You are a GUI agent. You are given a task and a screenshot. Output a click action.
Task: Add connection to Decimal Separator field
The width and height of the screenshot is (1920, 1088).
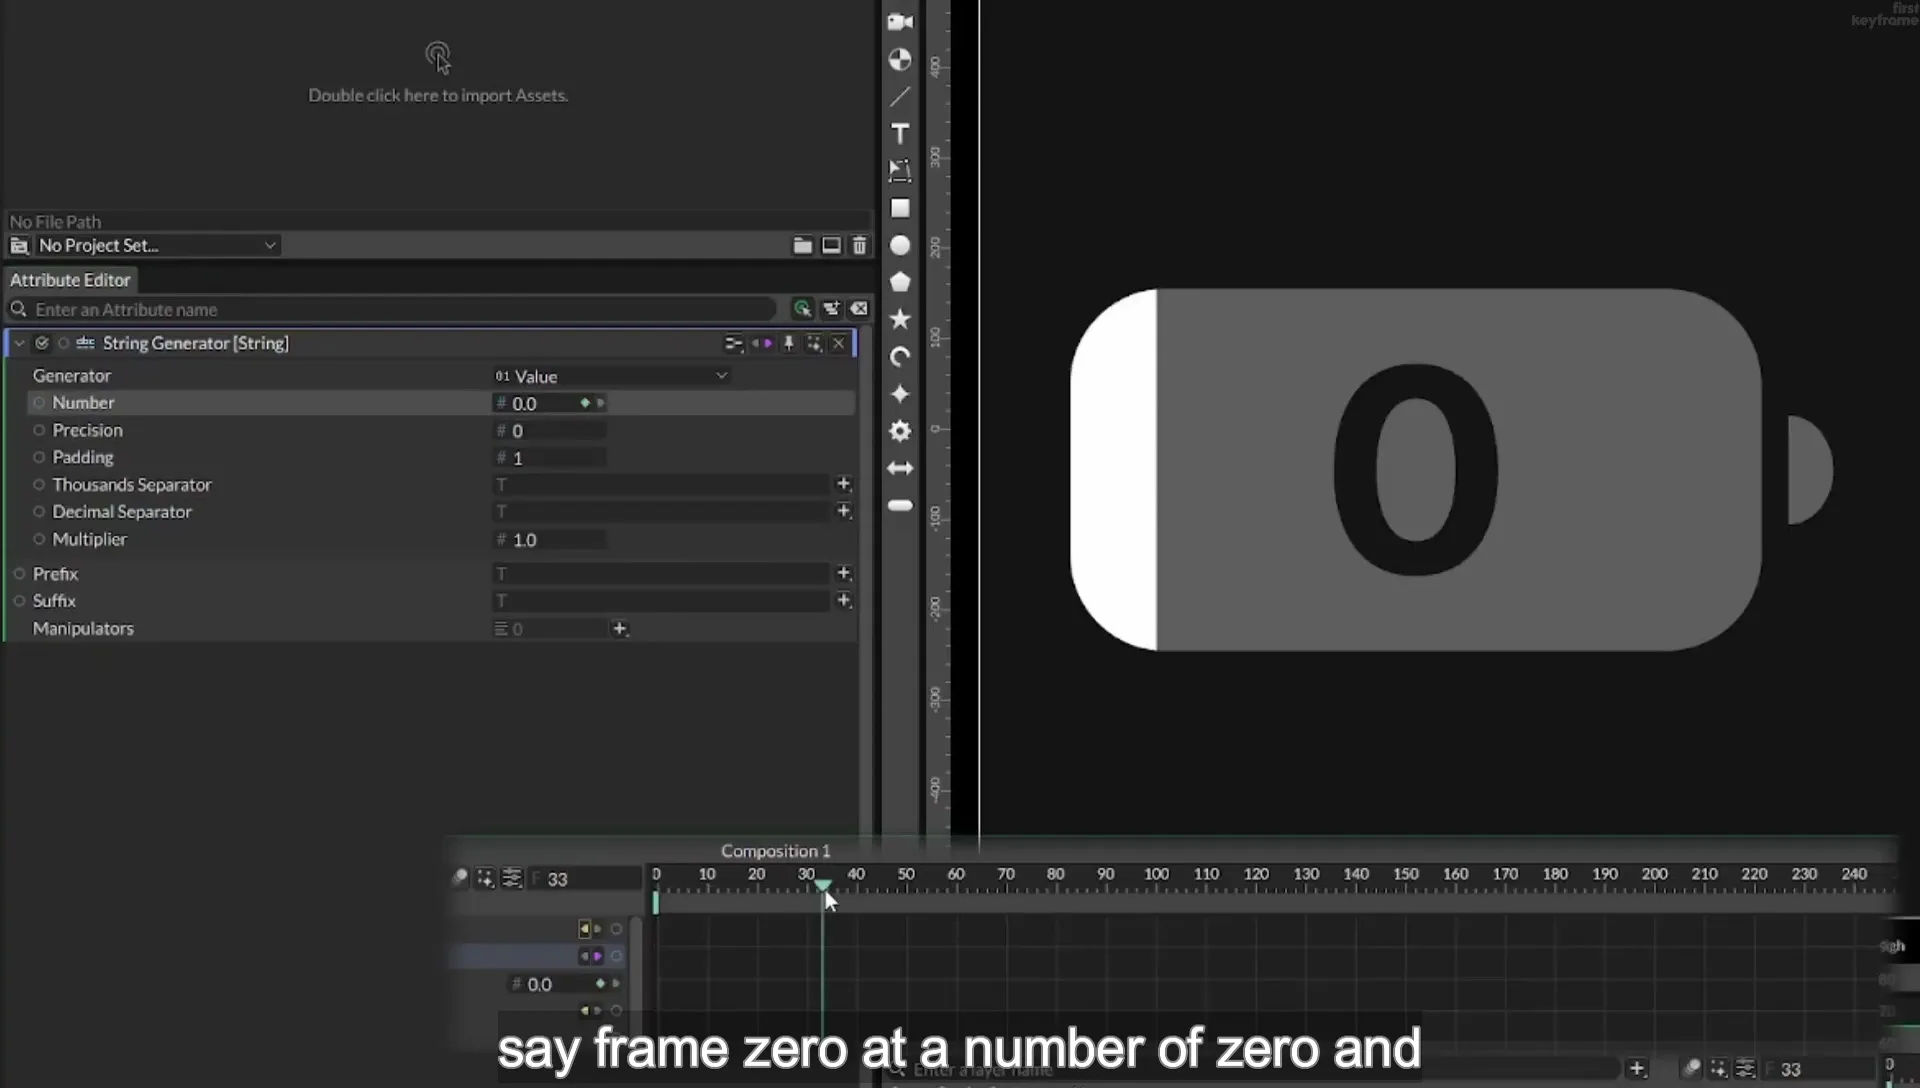[844, 511]
